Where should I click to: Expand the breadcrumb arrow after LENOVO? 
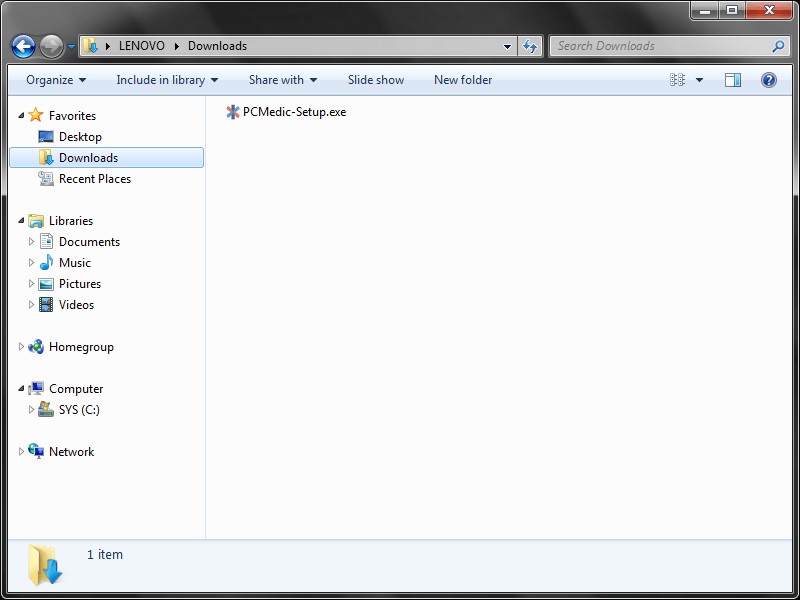click(177, 46)
